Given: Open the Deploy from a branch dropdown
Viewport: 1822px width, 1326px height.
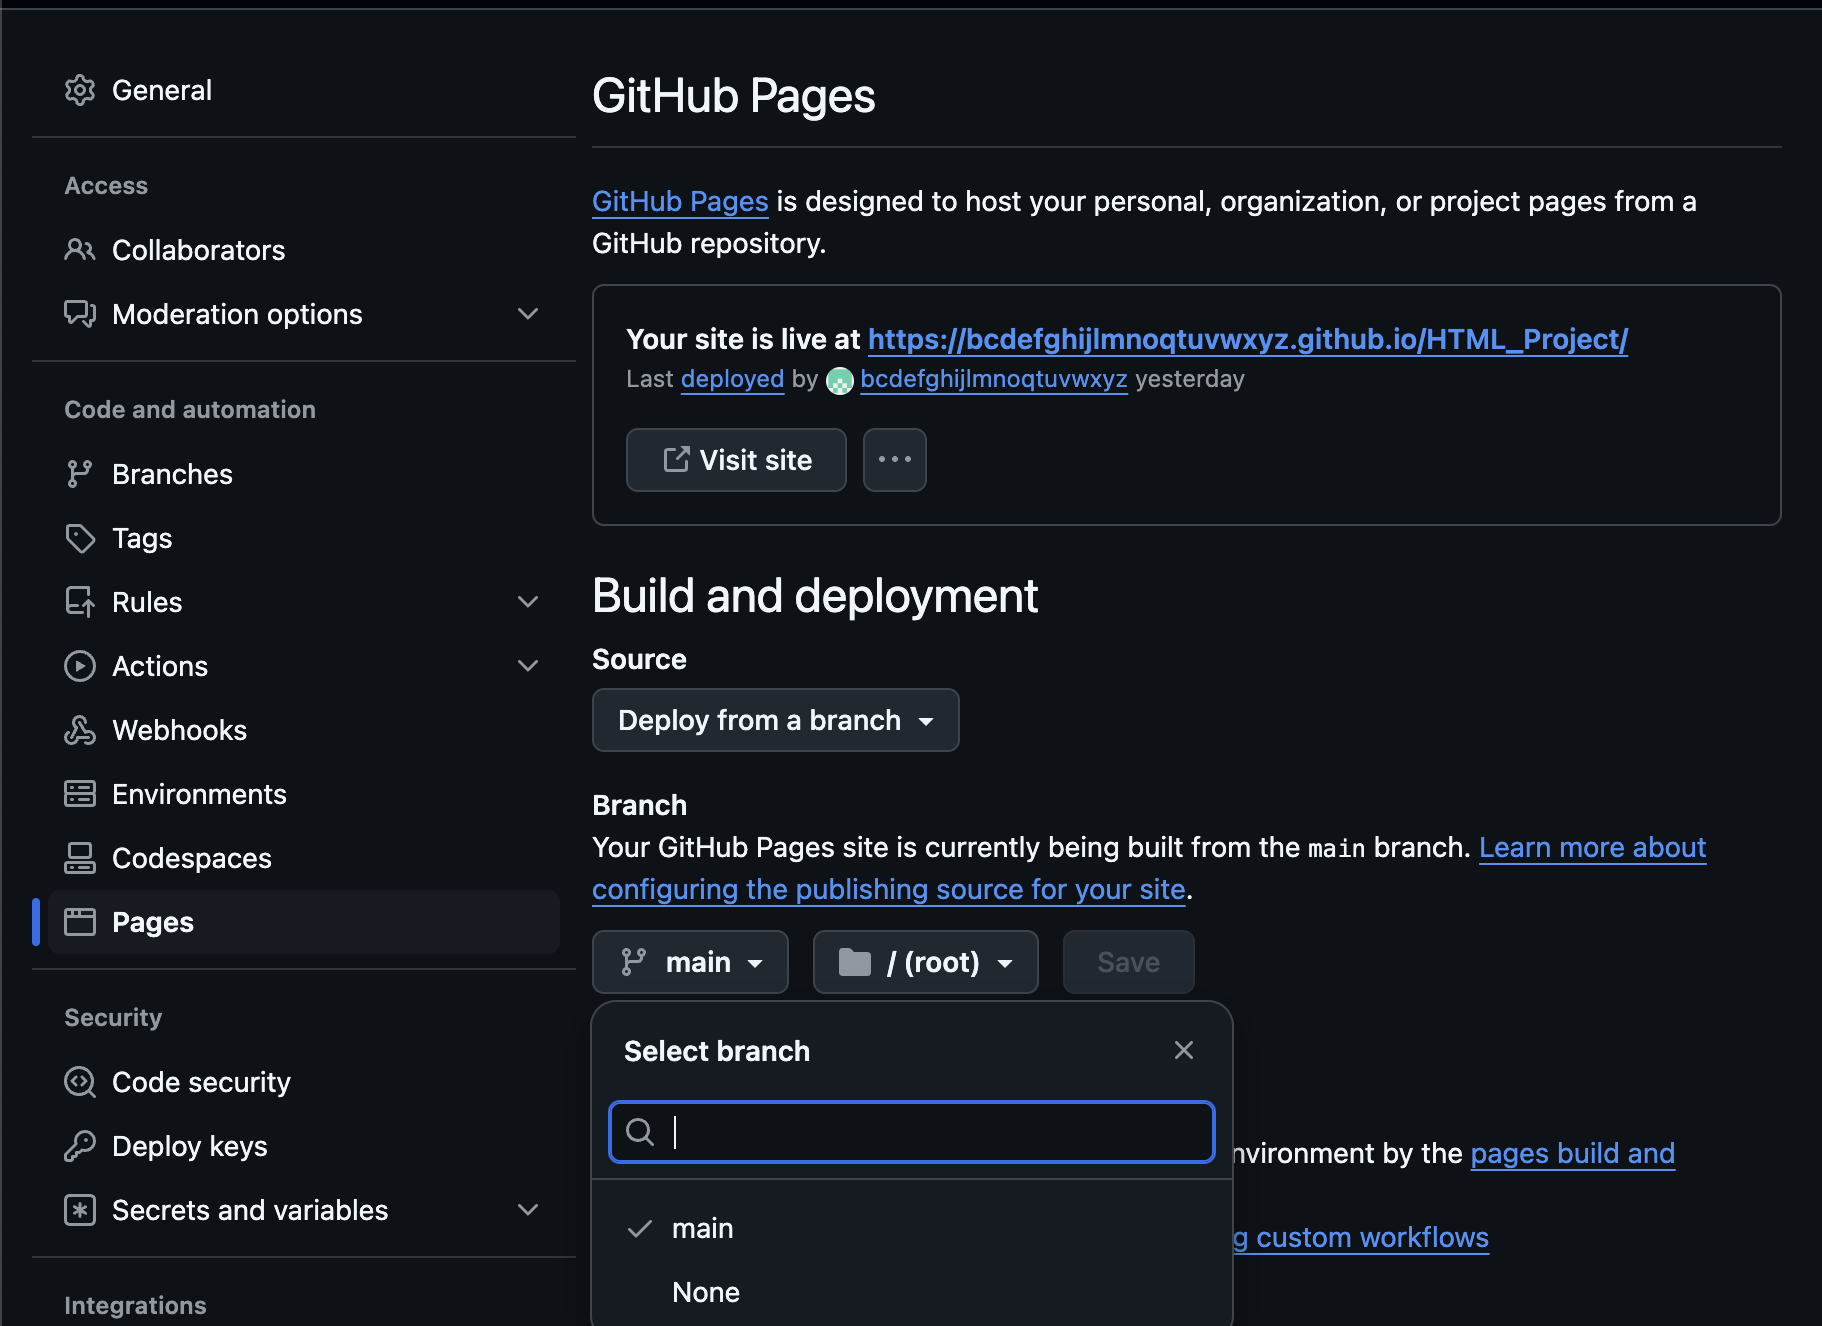Looking at the screenshot, I should [775, 720].
